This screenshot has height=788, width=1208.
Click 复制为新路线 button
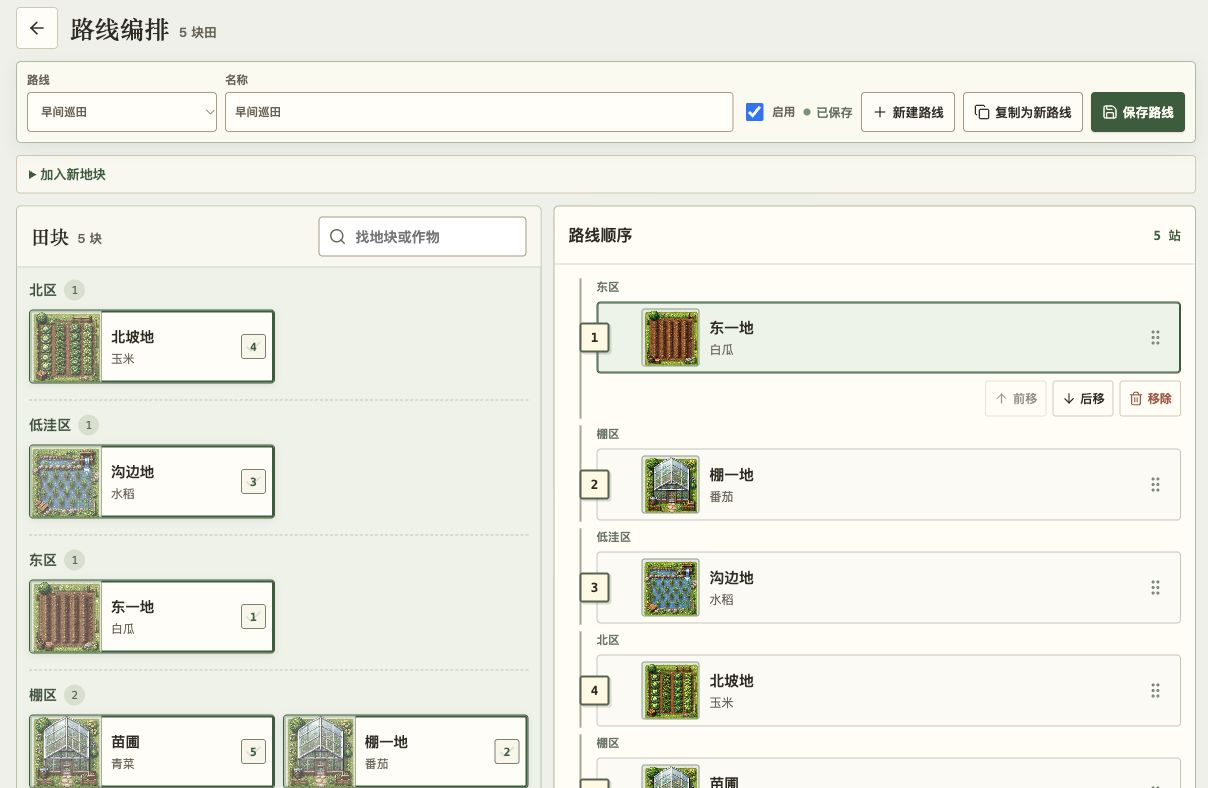tap(1023, 112)
